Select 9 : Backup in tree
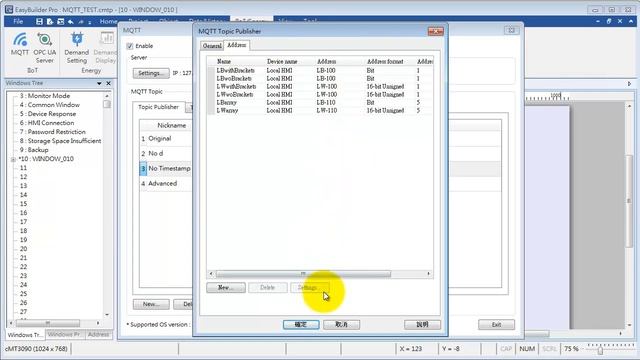 pyautogui.click(x=34, y=150)
